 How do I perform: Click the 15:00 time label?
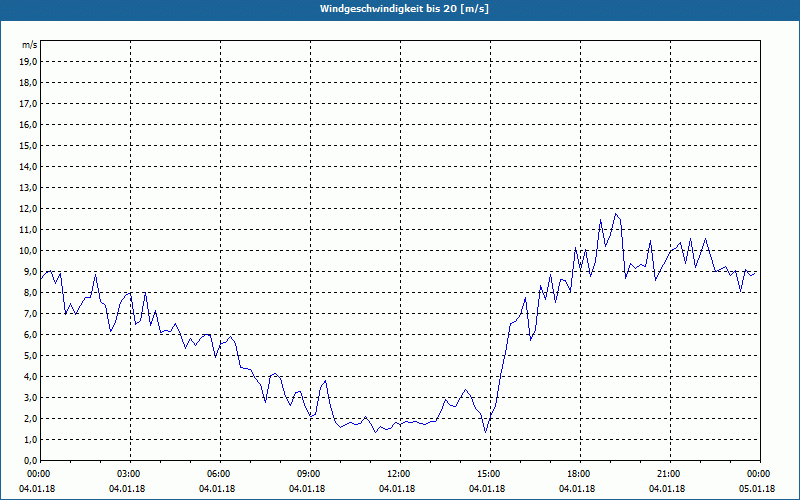pyautogui.click(x=487, y=474)
